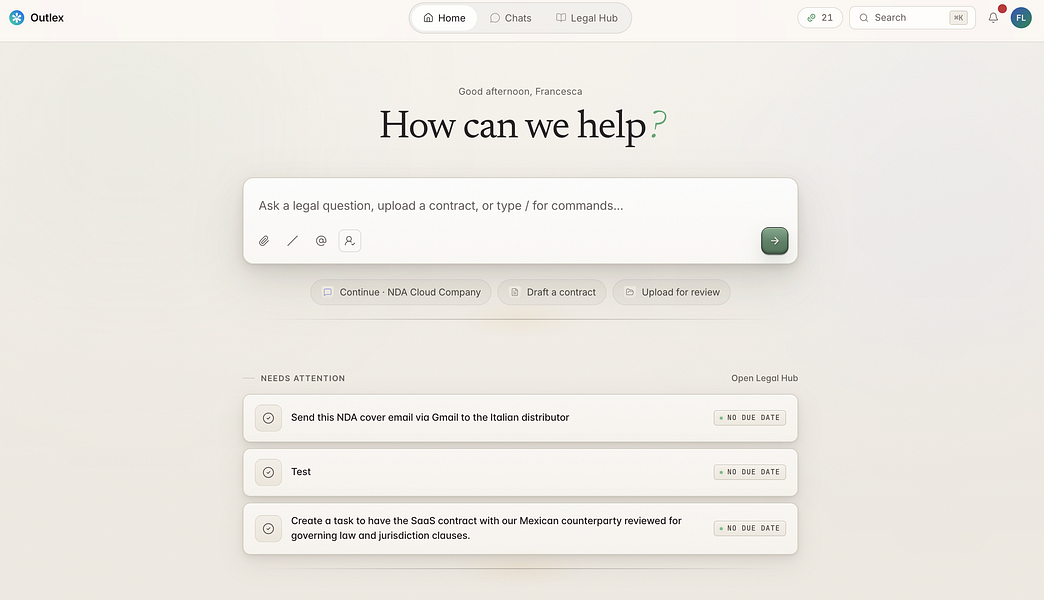Switch to the Chats tab
This screenshot has height=600, width=1044.
tap(511, 18)
